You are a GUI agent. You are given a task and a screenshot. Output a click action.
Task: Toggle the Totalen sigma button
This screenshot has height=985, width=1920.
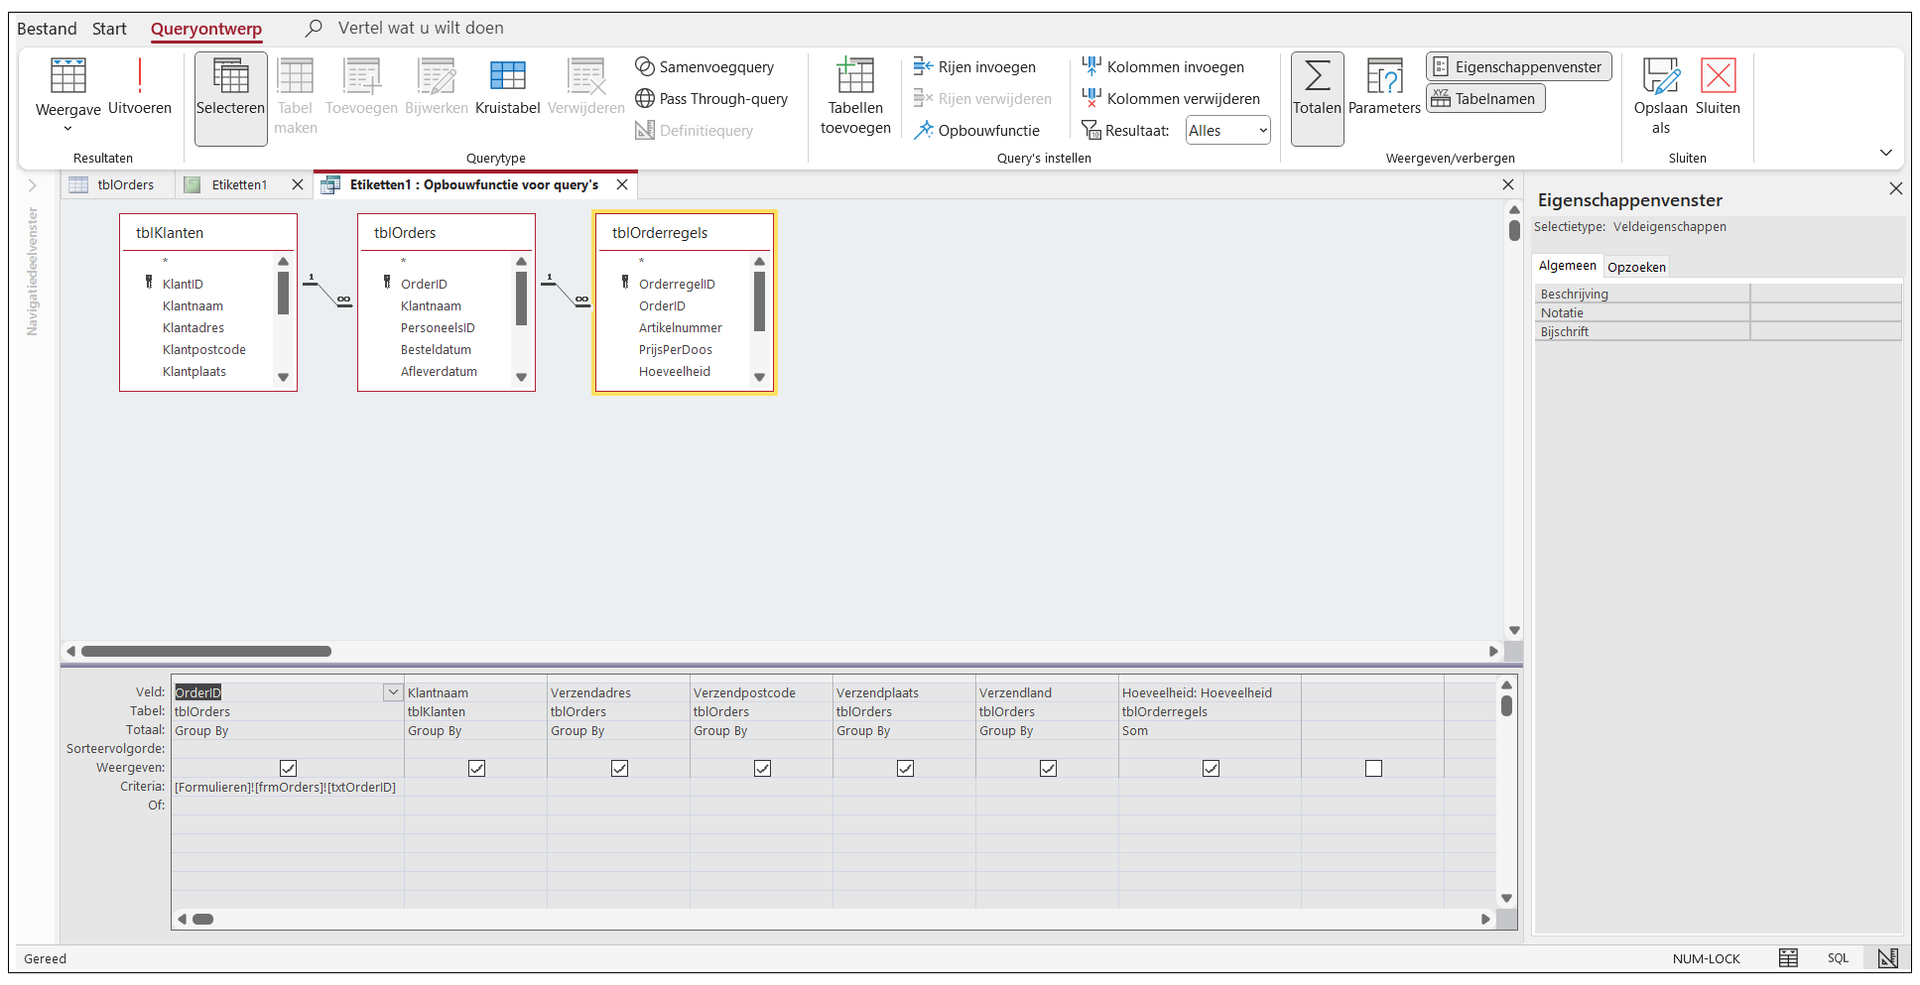point(1317,98)
